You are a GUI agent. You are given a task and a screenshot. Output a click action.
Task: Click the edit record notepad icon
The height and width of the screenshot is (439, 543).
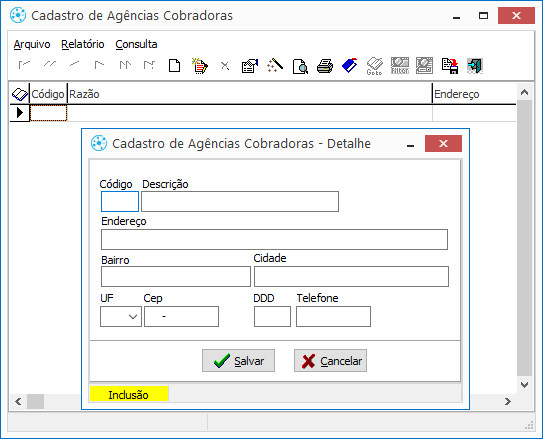200,65
